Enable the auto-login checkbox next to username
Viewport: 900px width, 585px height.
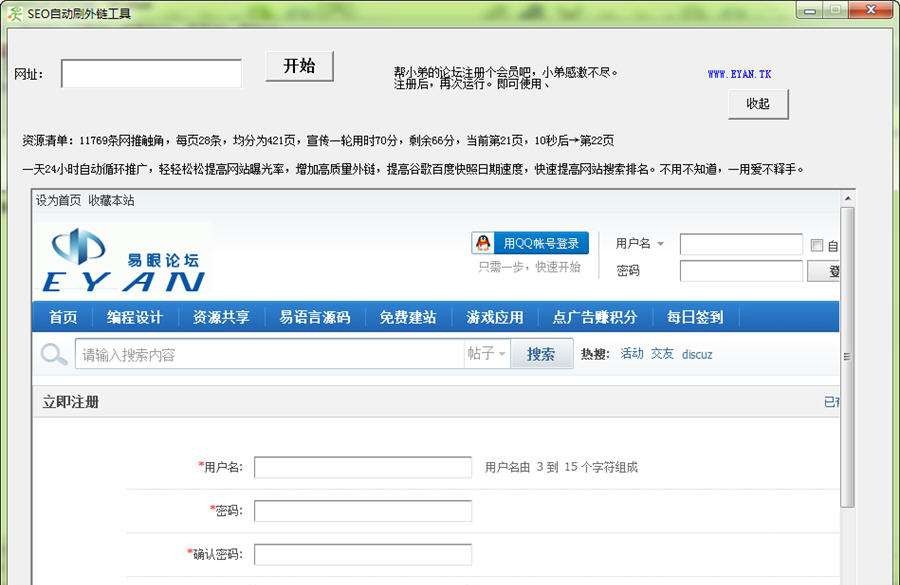pyautogui.click(x=817, y=244)
